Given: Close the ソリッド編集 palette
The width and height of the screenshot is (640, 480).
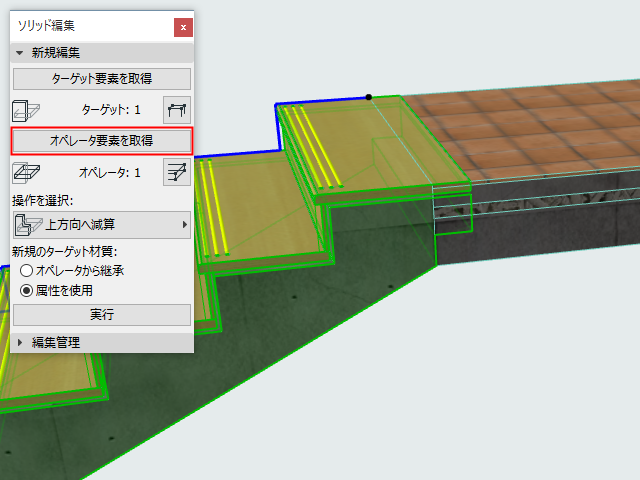Looking at the screenshot, I should coord(183,27).
